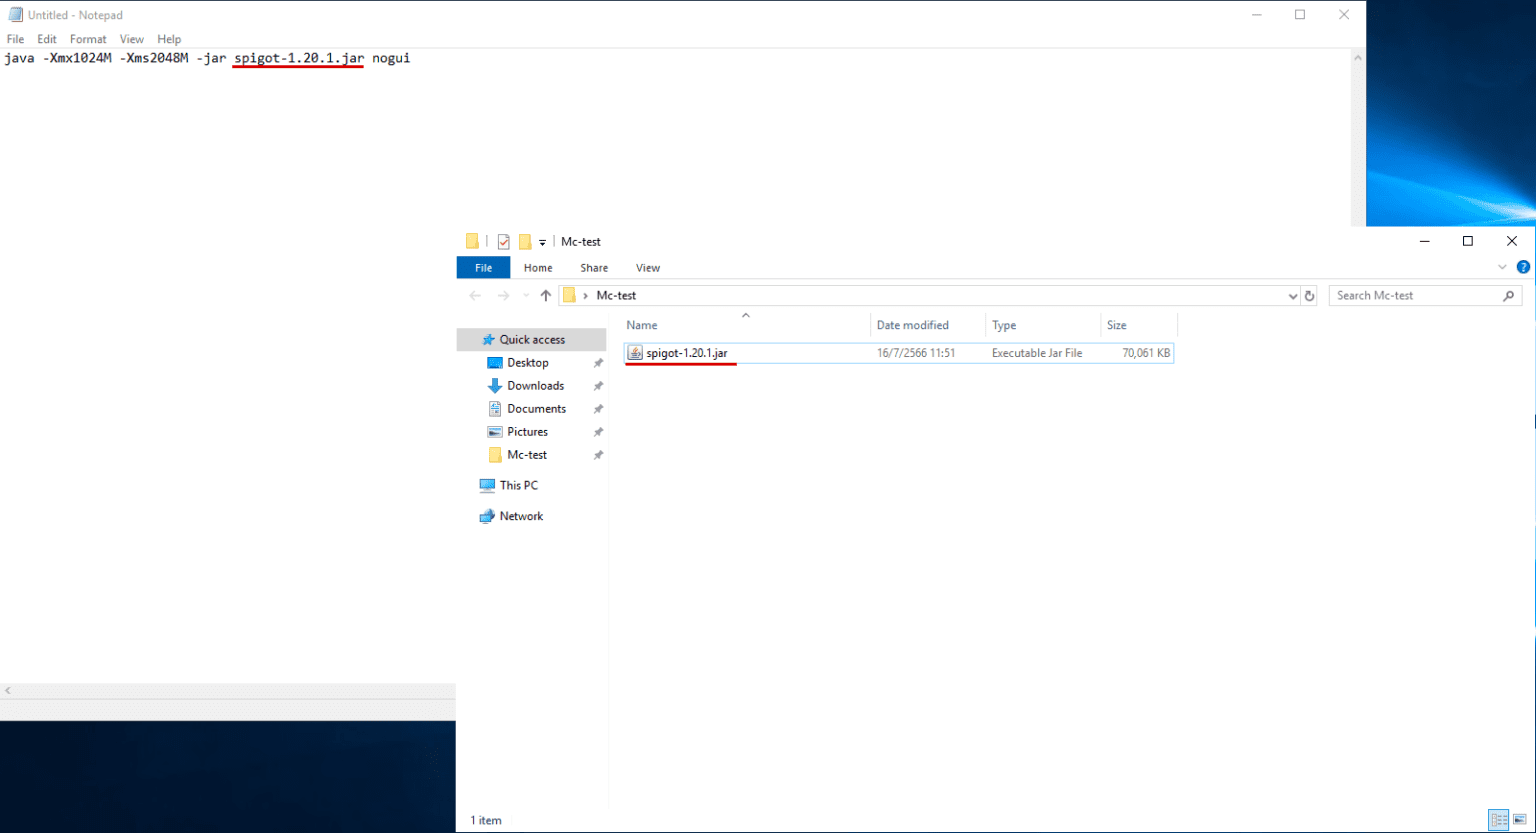
Task: Click the Notepad horizontal scrollbar
Action: pos(228,690)
